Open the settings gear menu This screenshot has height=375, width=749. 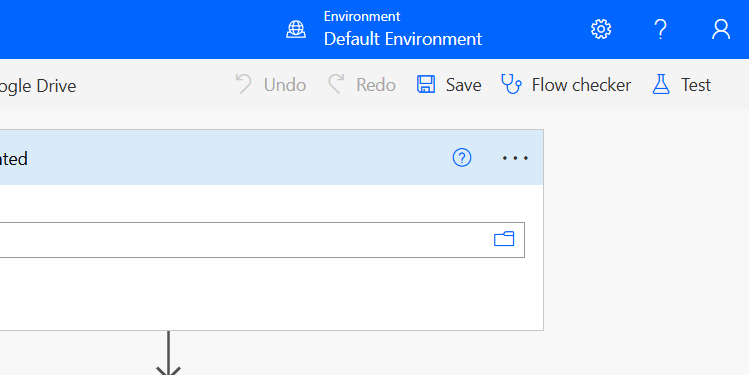click(601, 30)
